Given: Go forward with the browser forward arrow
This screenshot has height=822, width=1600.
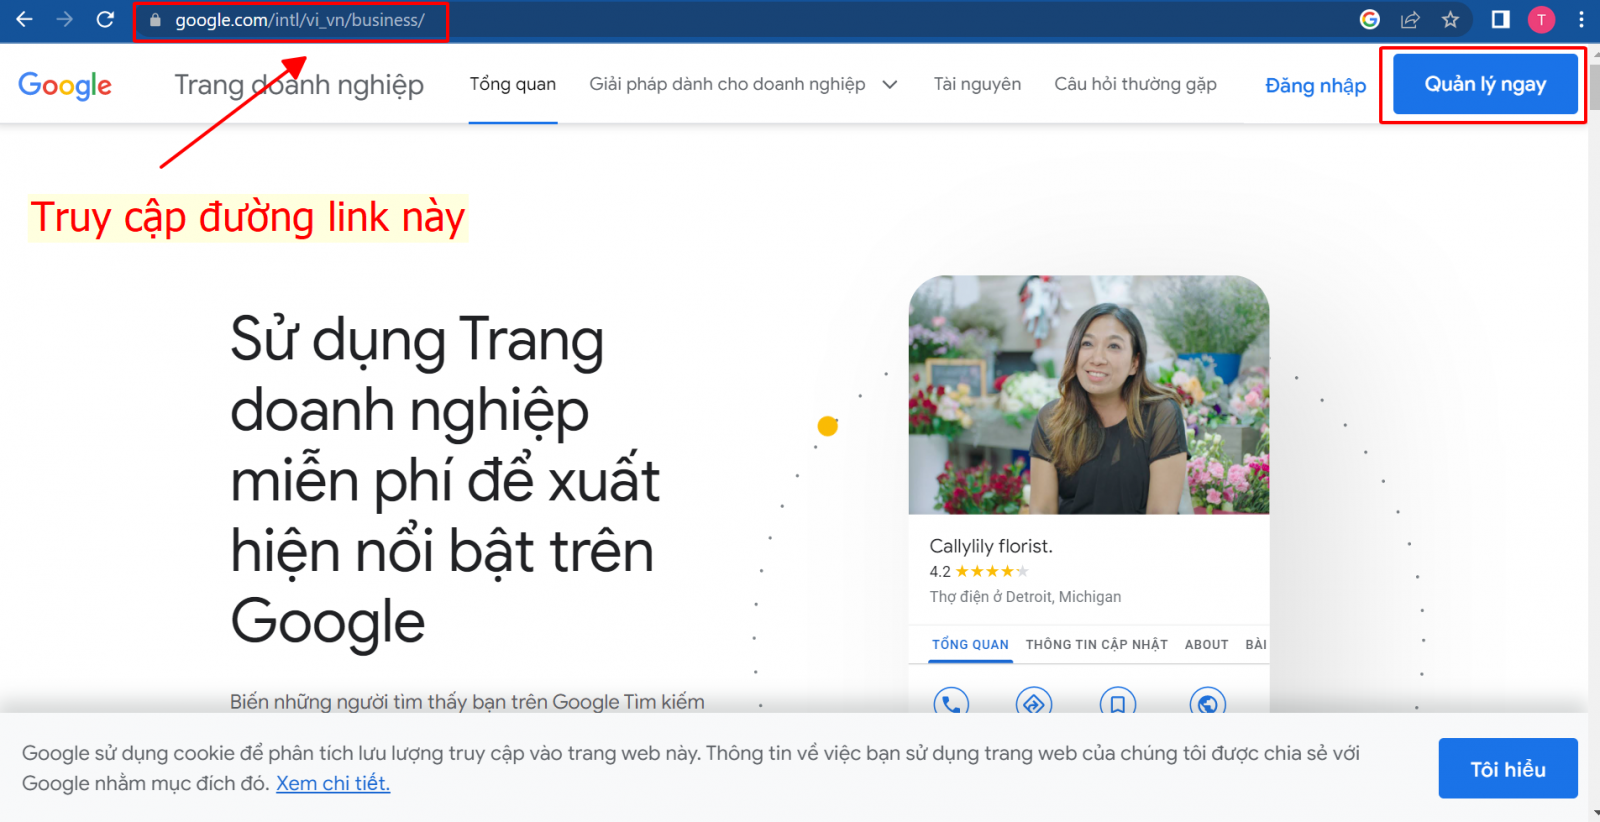Looking at the screenshot, I should pos(65,19).
